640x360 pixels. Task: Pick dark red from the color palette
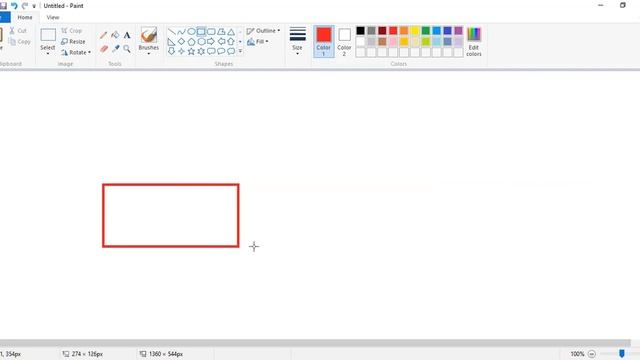coord(382,31)
